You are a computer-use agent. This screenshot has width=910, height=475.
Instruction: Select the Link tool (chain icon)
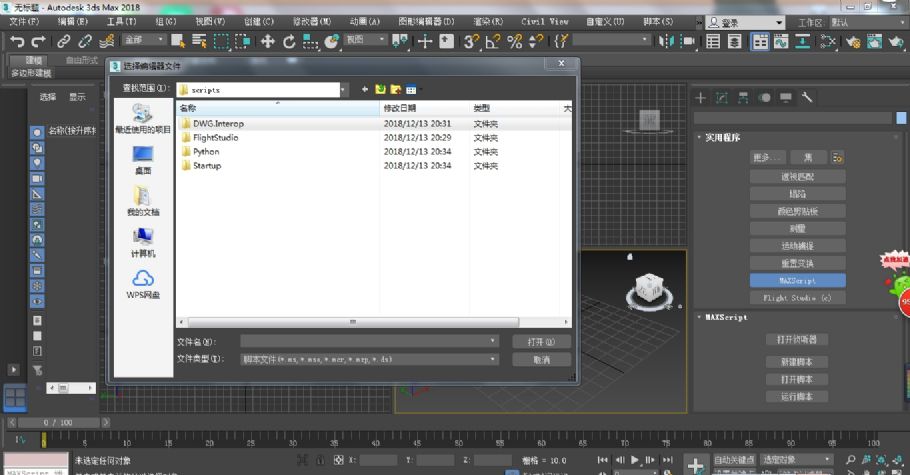(x=63, y=41)
